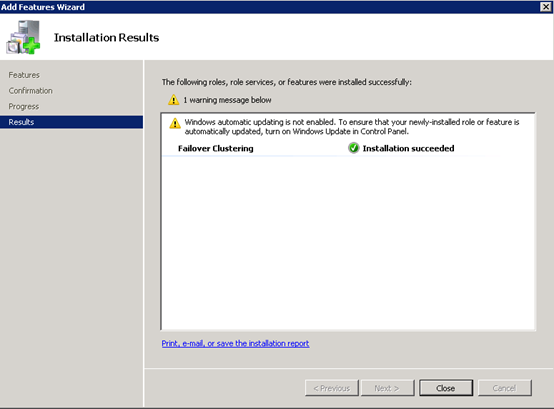The width and height of the screenshot is (554, 409).
Task: Click the disabled Previous button
Action: [x=331, y=388]
